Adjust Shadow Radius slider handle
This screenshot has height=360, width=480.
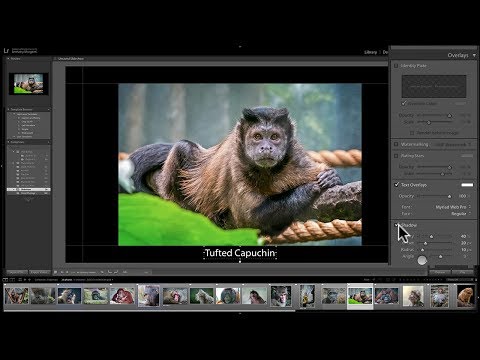[x=422, y=250]
